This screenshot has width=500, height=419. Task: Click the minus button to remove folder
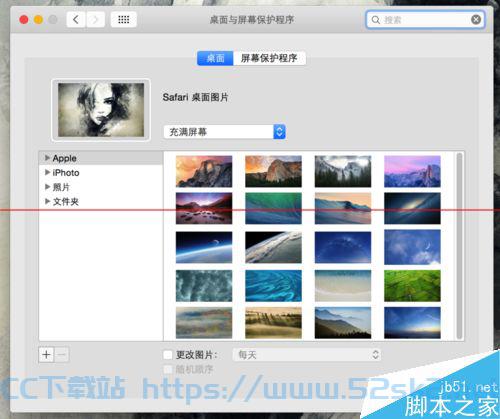[x=62, y=354]
